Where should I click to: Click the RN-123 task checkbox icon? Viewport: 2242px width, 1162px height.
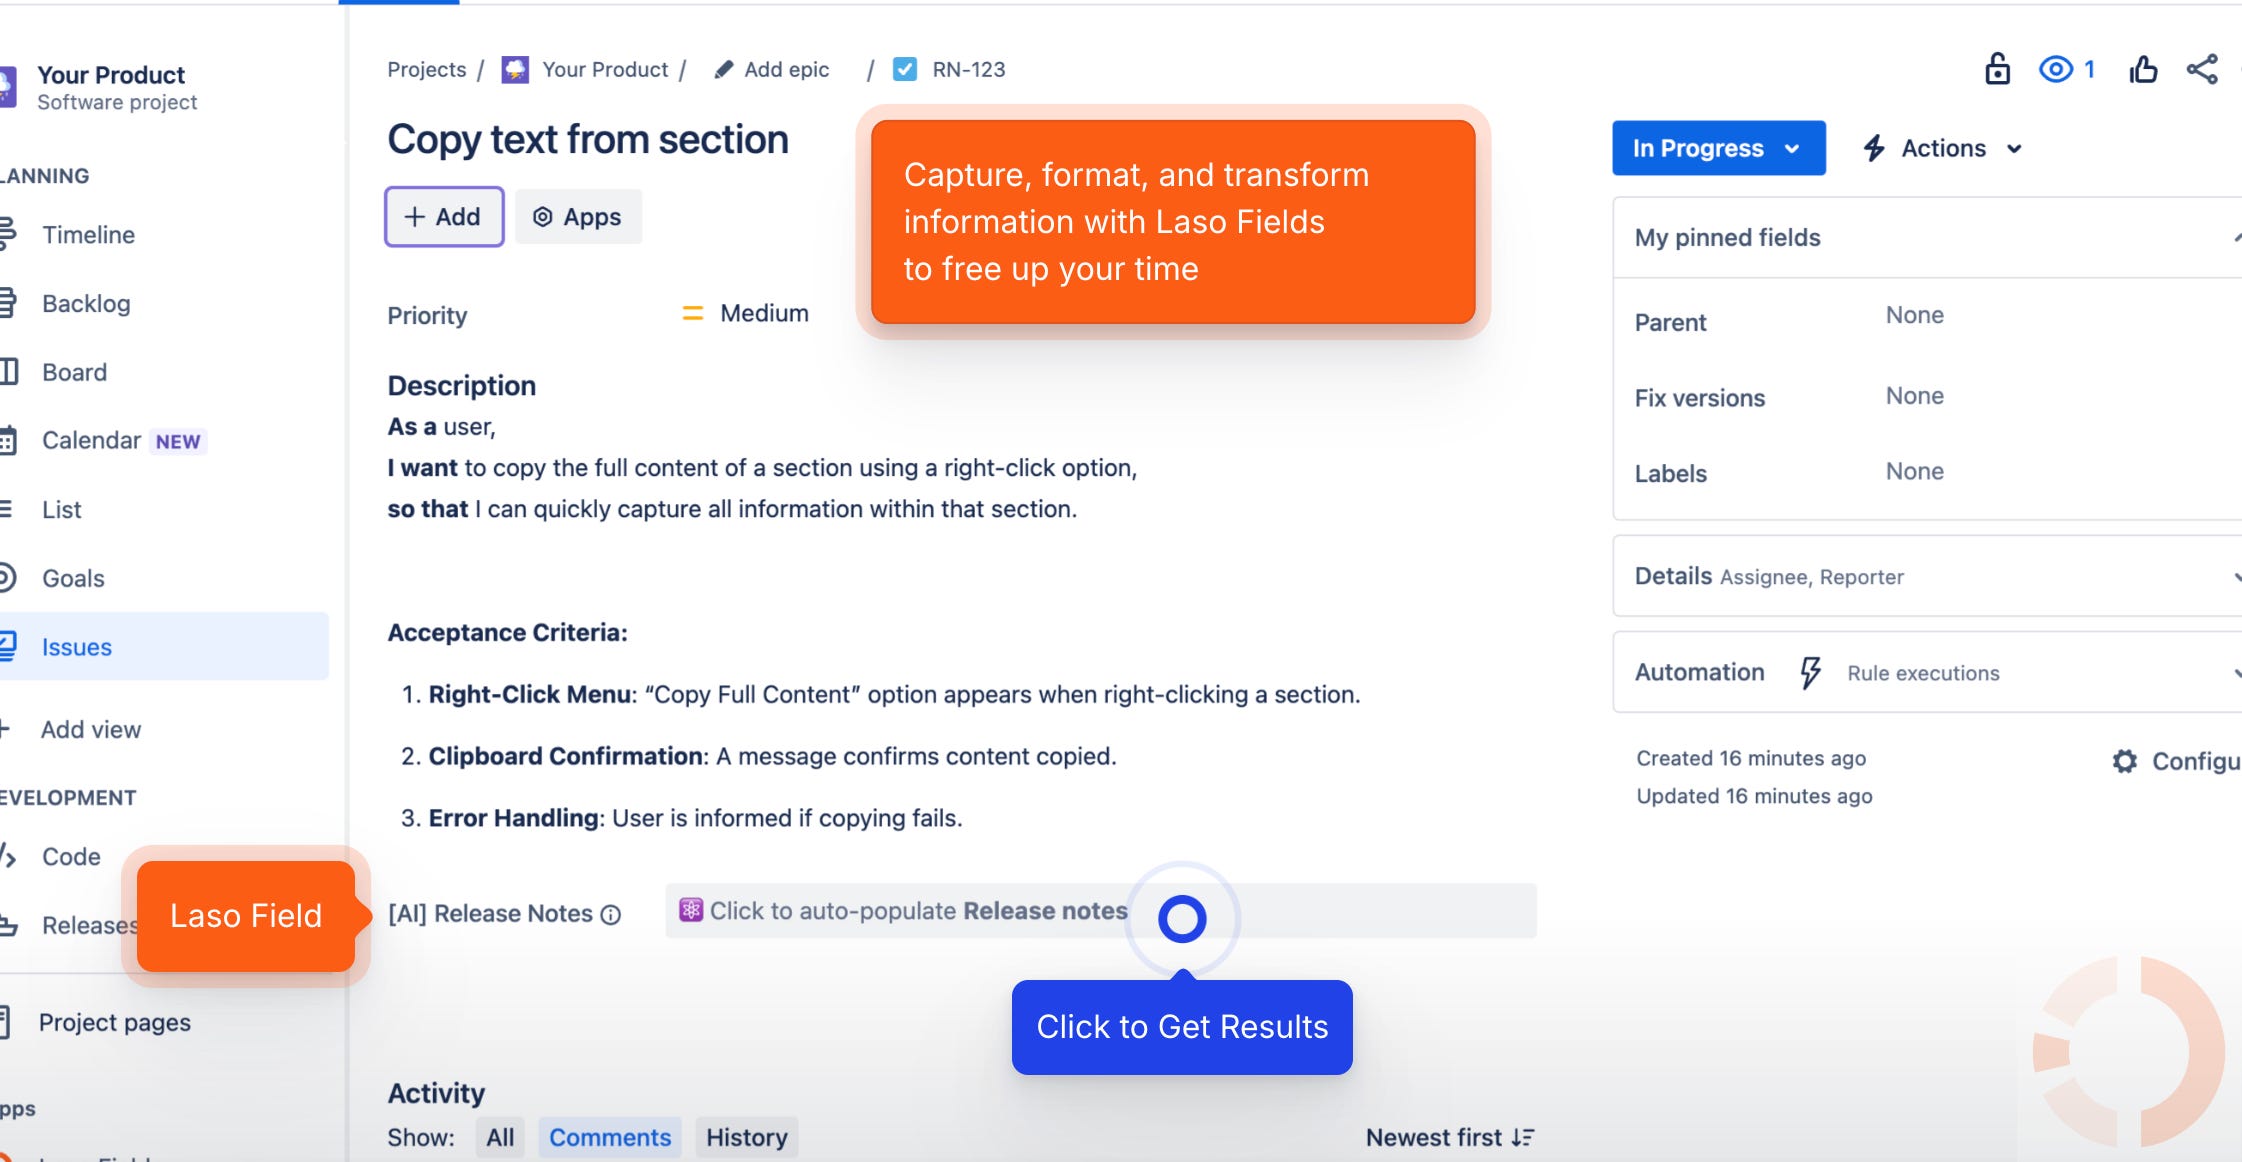pos(905,70)
